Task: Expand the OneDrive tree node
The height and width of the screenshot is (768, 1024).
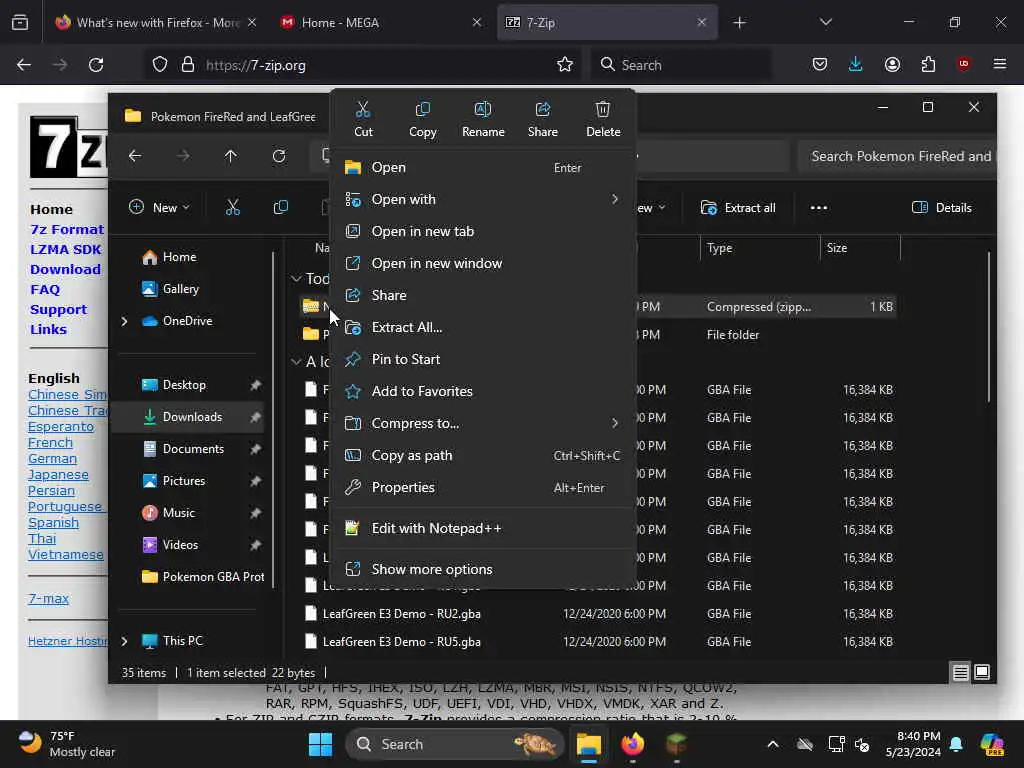Action: point(124,321)
